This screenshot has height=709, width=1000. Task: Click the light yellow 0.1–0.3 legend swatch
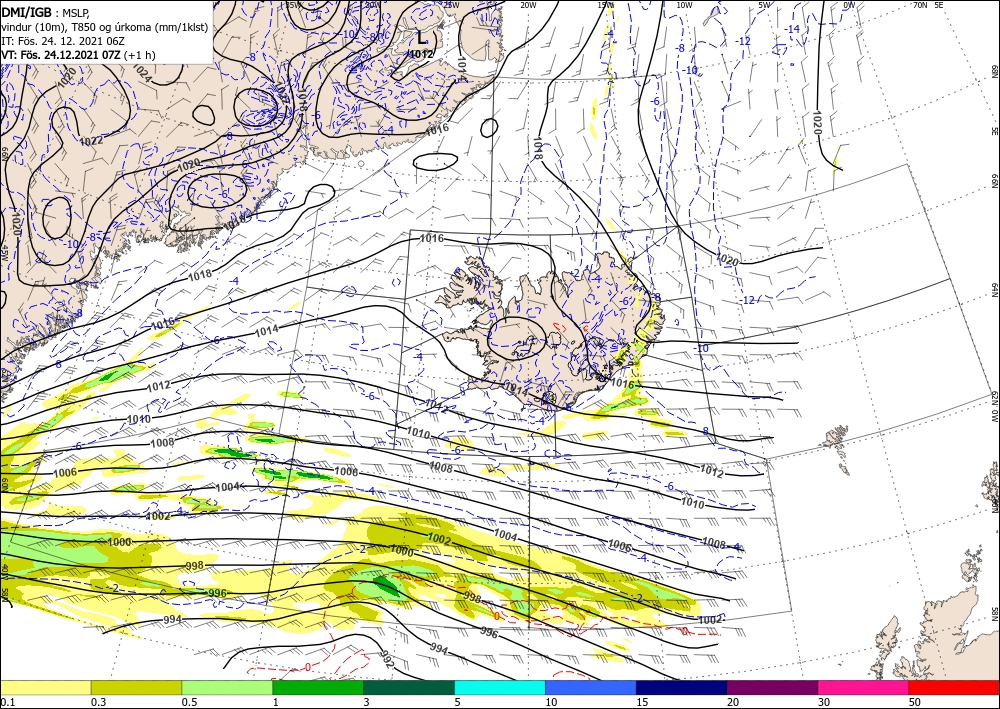point(45,687)
